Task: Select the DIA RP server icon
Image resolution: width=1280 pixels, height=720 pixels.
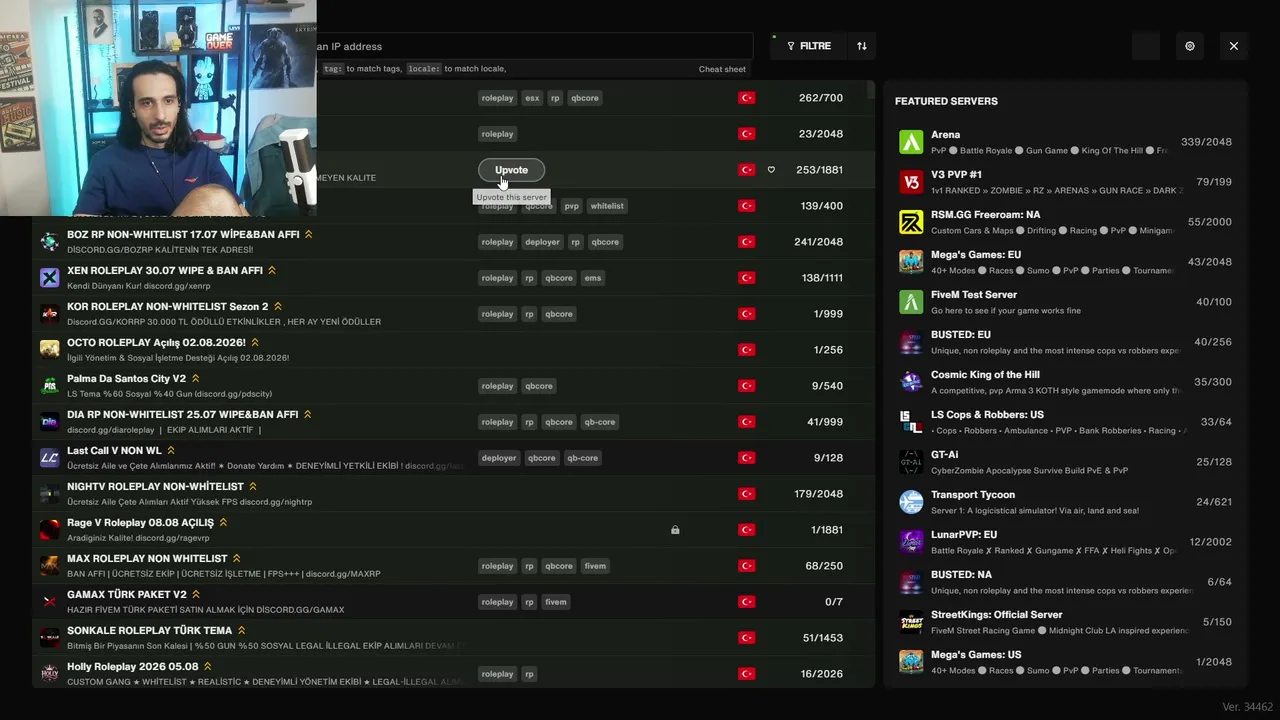Action: point(49,422)
